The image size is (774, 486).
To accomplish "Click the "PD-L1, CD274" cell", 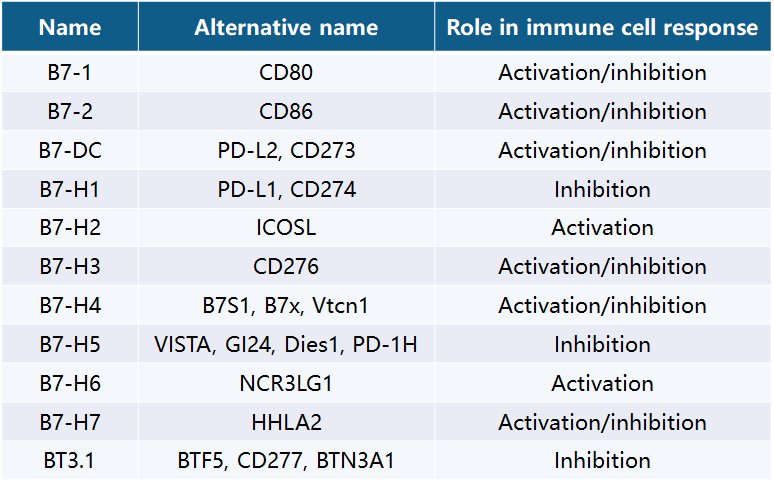I will 285,189.
